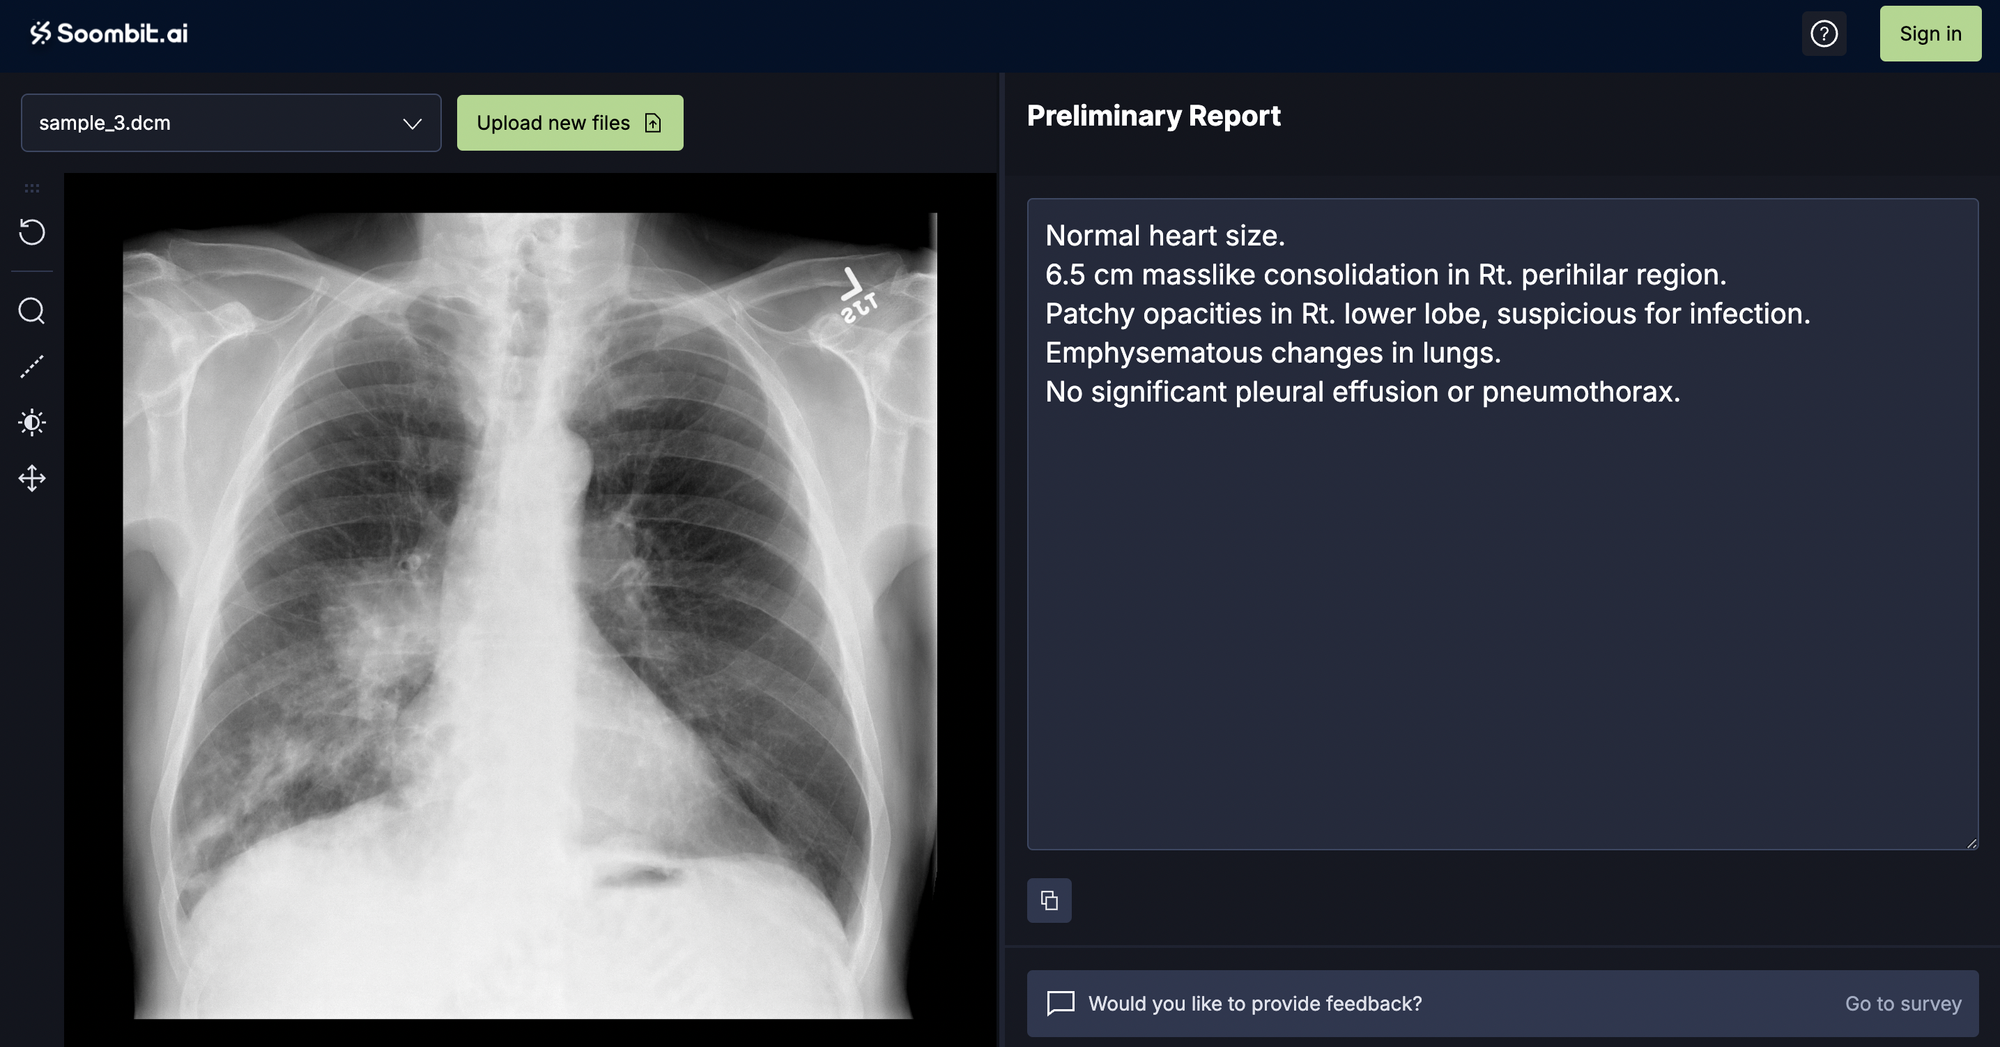Screen dimensions: 2000x1047
Task: Click the 'Patchy opacities in Rt. lower lobe' line
Action: pyautogui.click(x=1428, y=314)
